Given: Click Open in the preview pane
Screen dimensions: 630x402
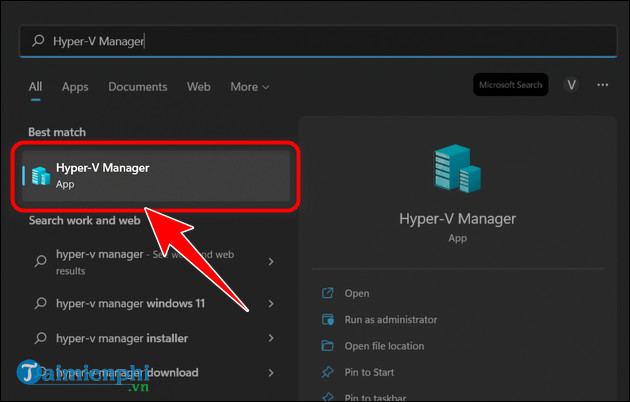Looking at the screenshot, I should pos(357,294).
